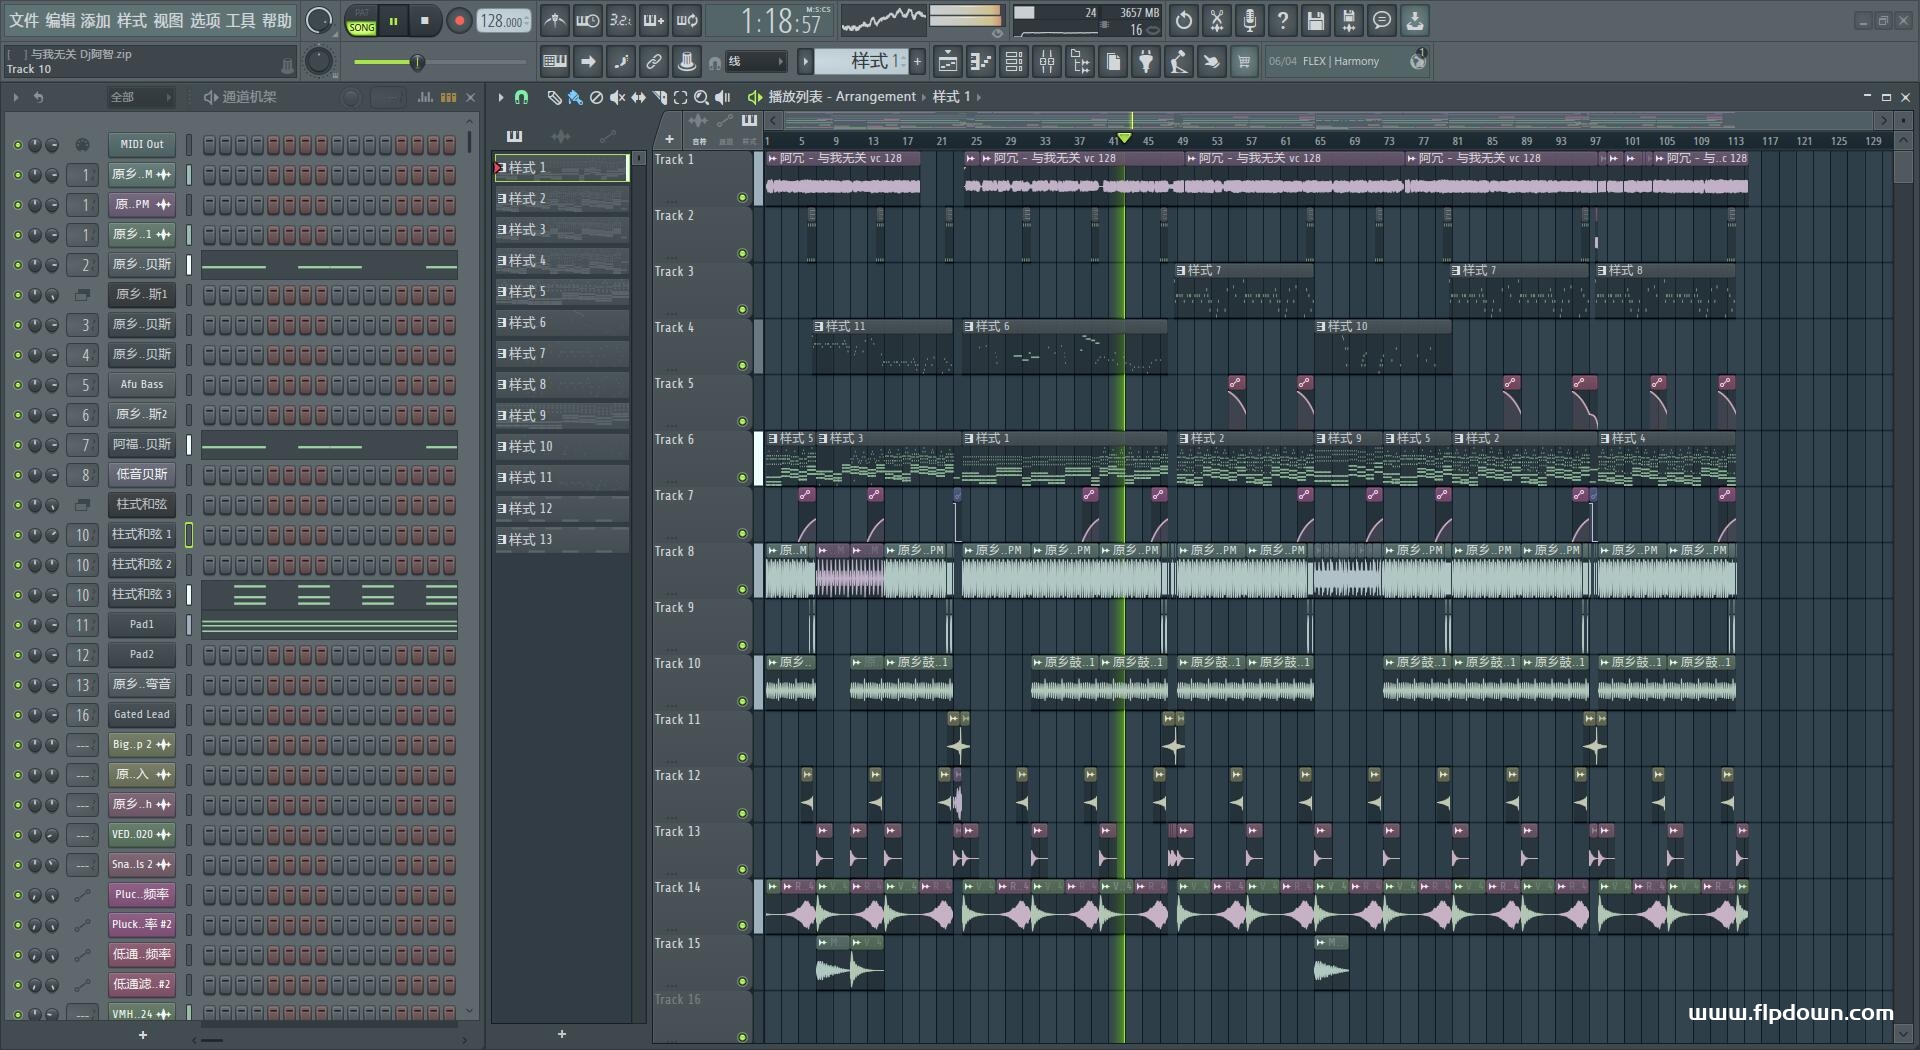Toggle loop recording icon
1920x1050 pixels.
687,20
